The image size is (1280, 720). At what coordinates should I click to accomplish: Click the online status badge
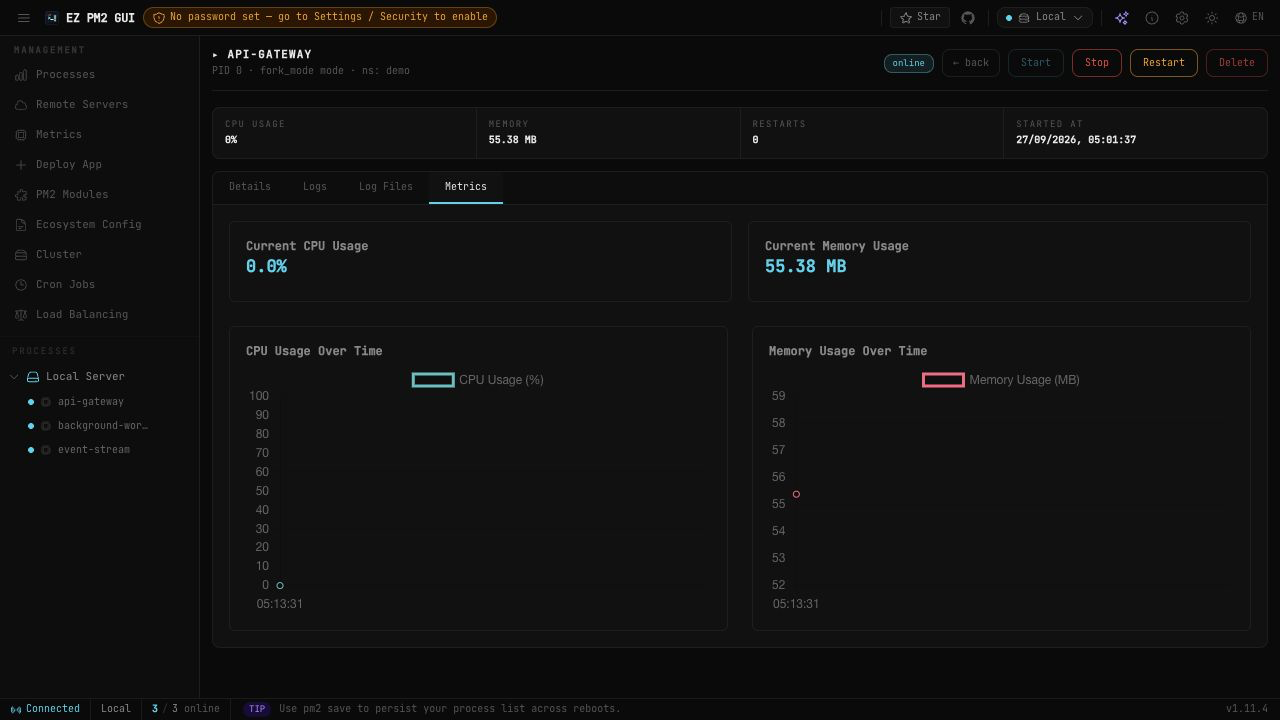point(908,63)
